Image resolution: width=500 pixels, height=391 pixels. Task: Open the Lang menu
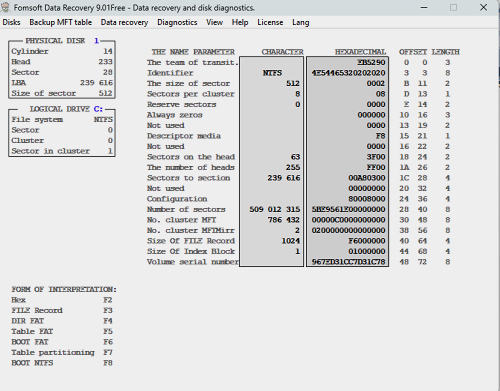pos(301,22)
